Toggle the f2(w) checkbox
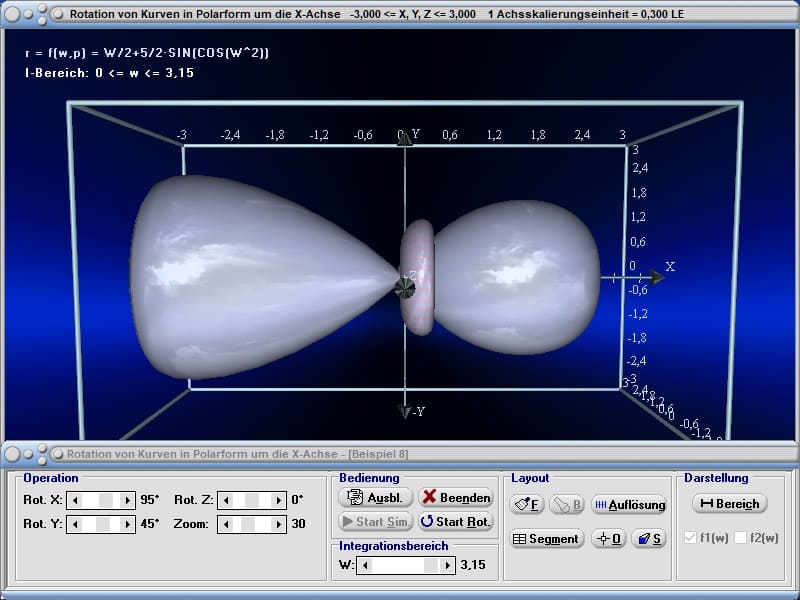Viewport: 800px width, 600px height. tap(740, 538)
